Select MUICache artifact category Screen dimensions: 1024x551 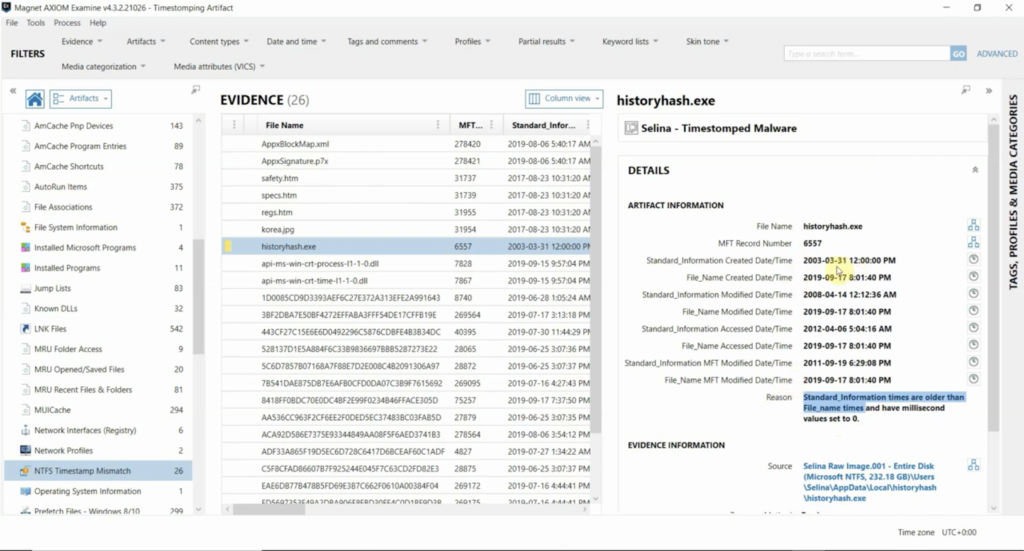tap(98, 410)
